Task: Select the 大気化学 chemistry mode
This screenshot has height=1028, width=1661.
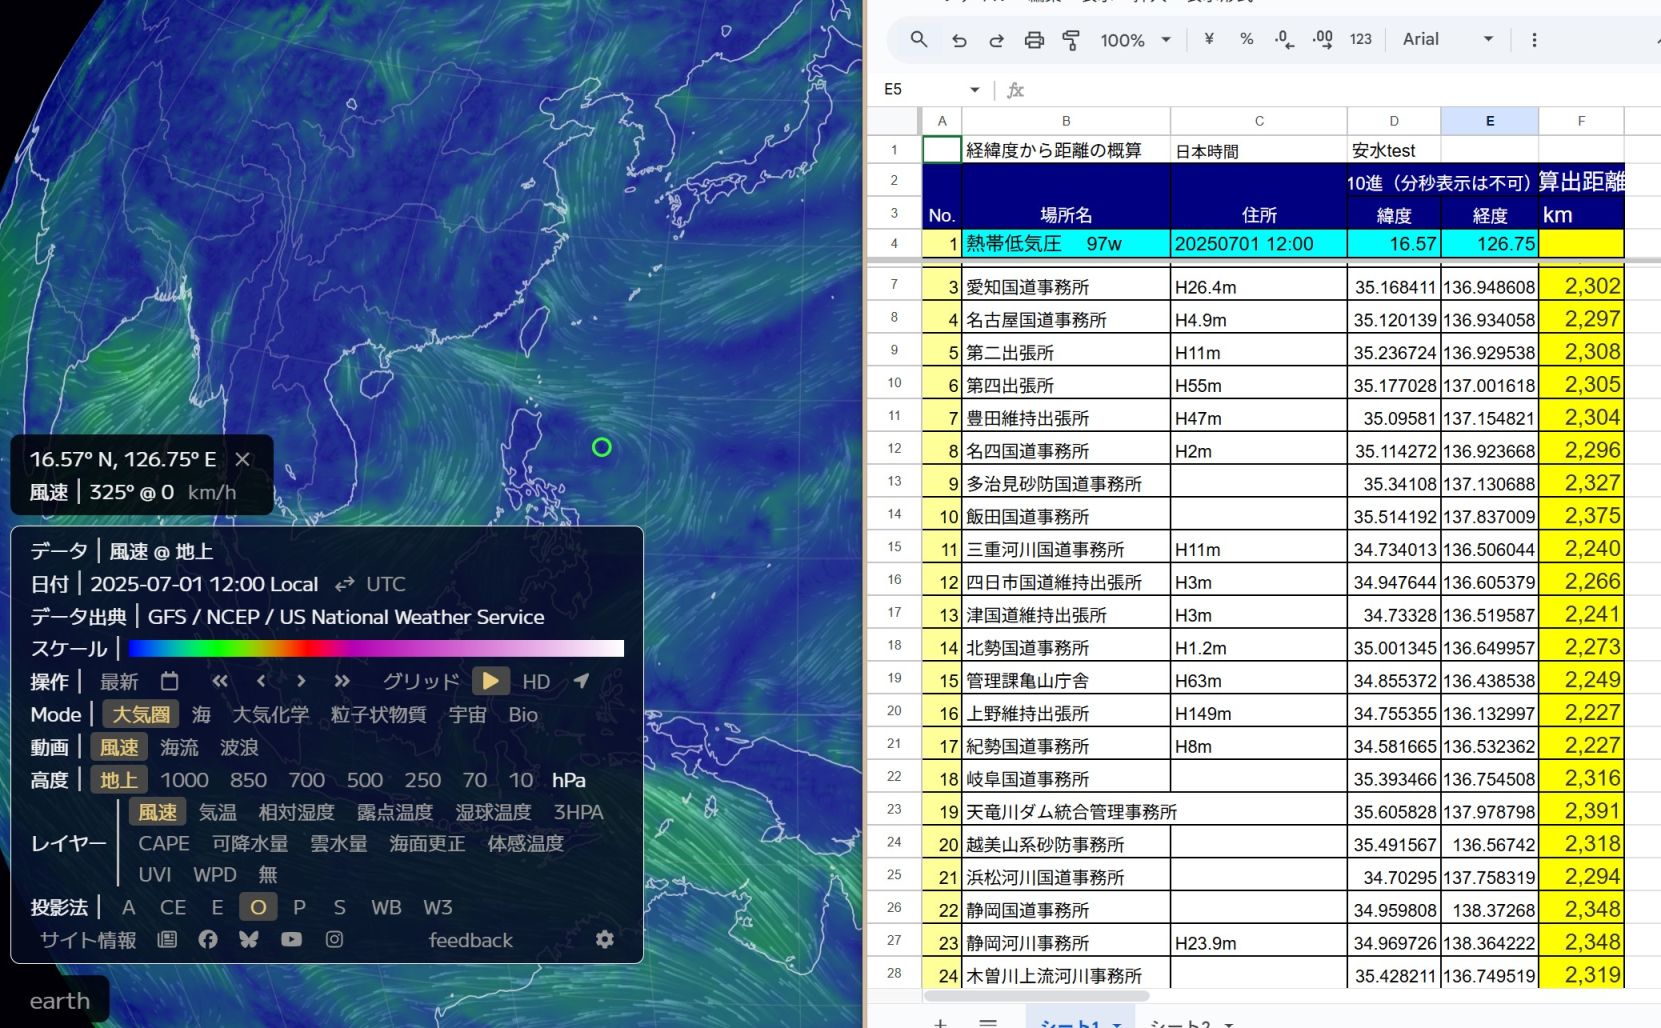Action: tap(270, 714)
